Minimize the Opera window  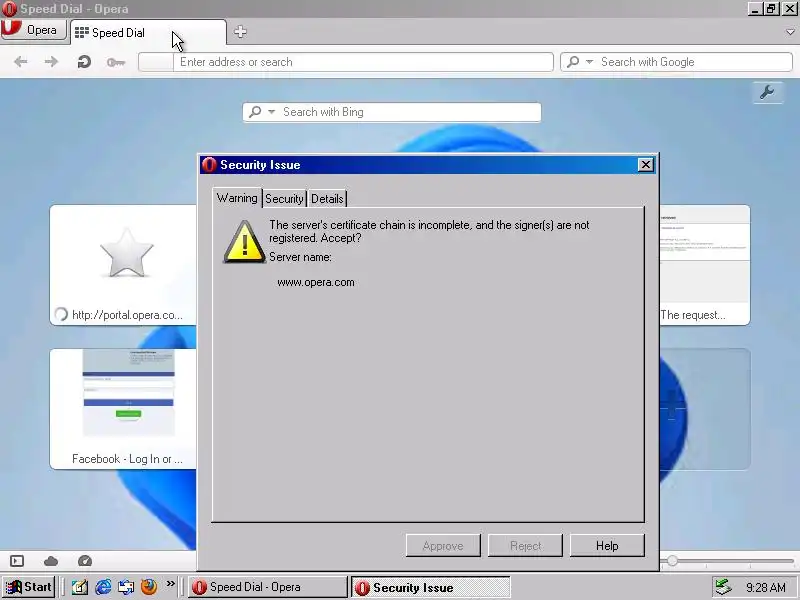click(755, 9)
